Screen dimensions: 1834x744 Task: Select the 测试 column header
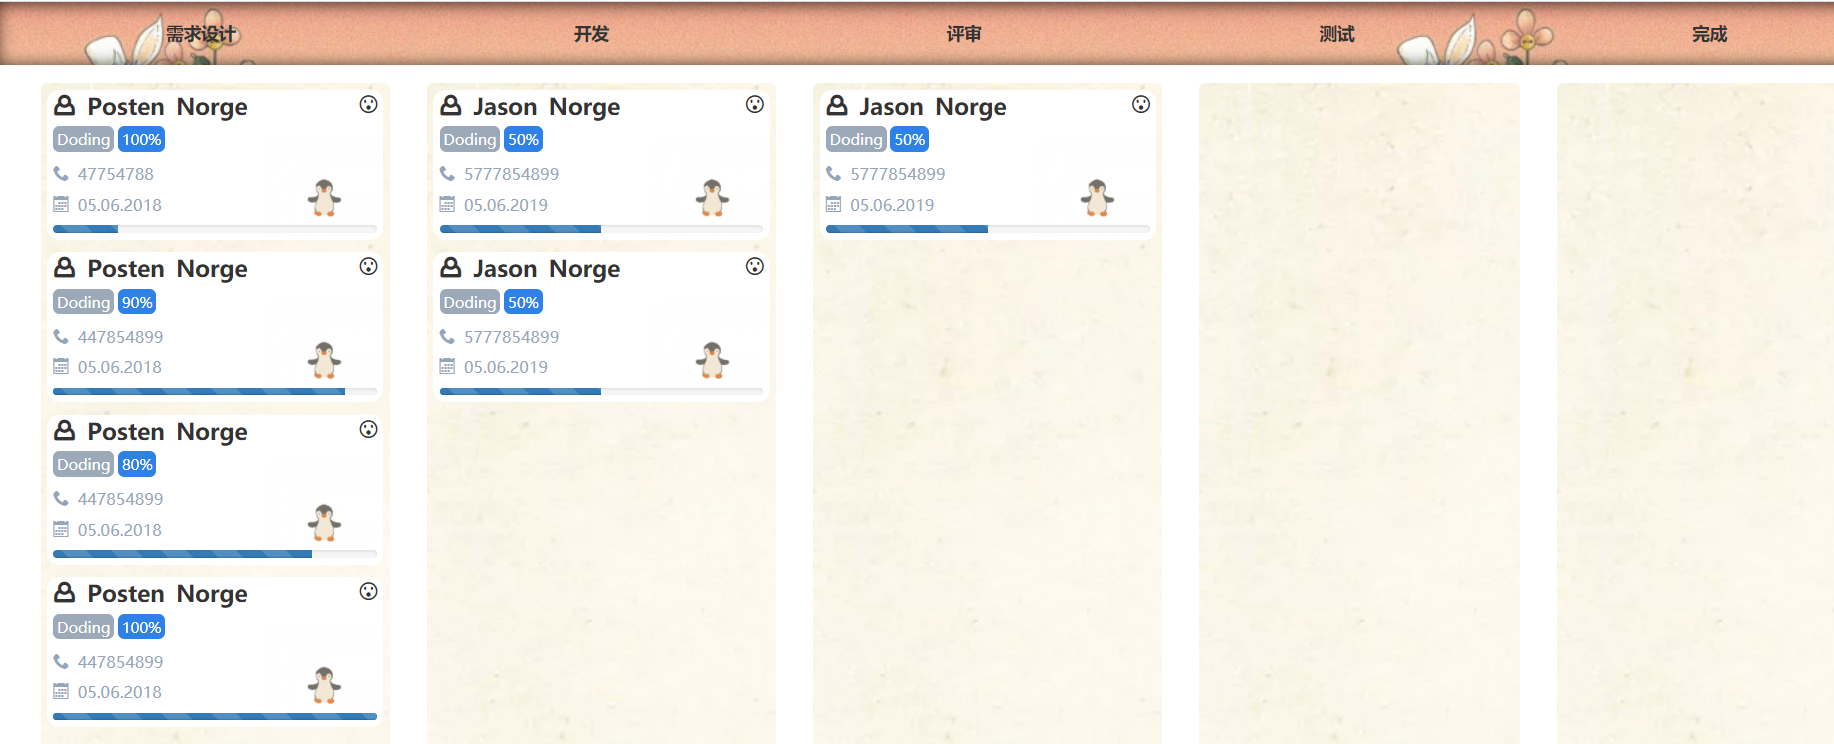pos(1337,34)
